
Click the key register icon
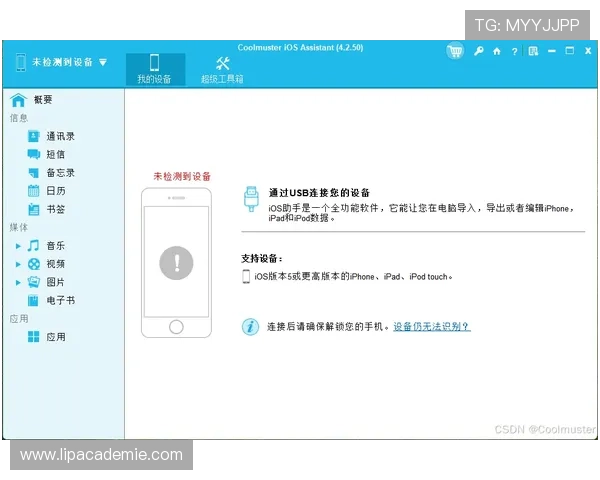point(478,51)
